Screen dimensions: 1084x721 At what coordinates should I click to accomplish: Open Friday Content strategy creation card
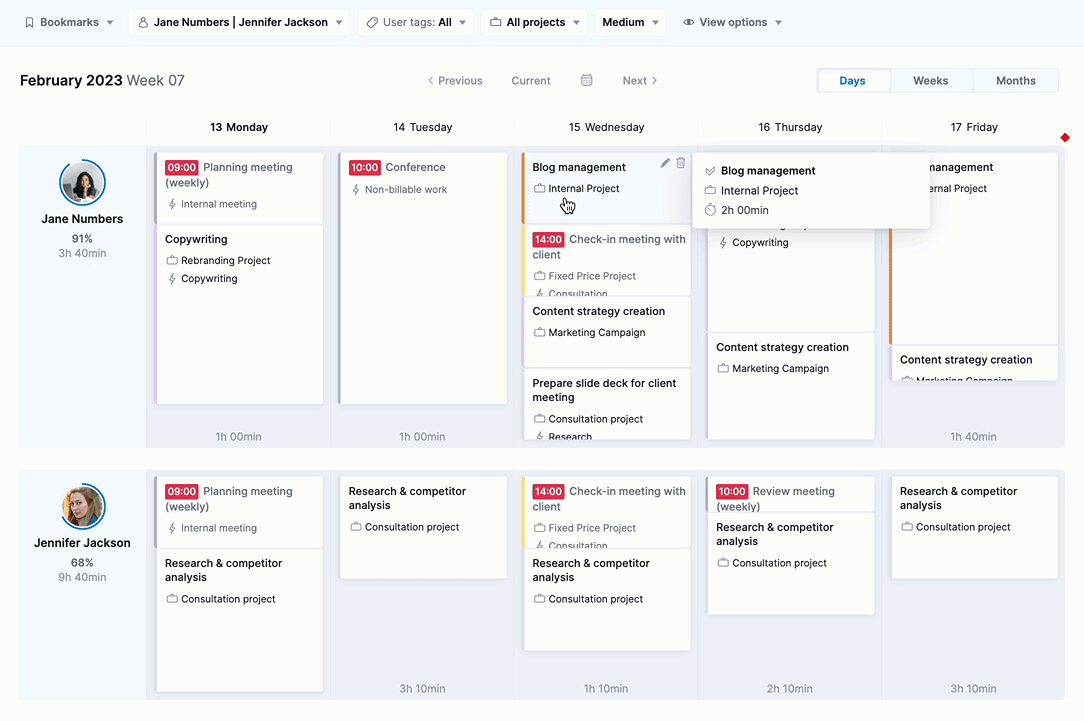[973, 363]
